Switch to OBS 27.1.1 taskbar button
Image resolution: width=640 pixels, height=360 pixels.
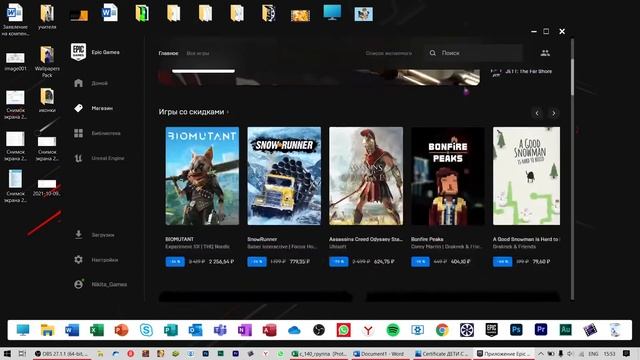(x=61, y=354)
